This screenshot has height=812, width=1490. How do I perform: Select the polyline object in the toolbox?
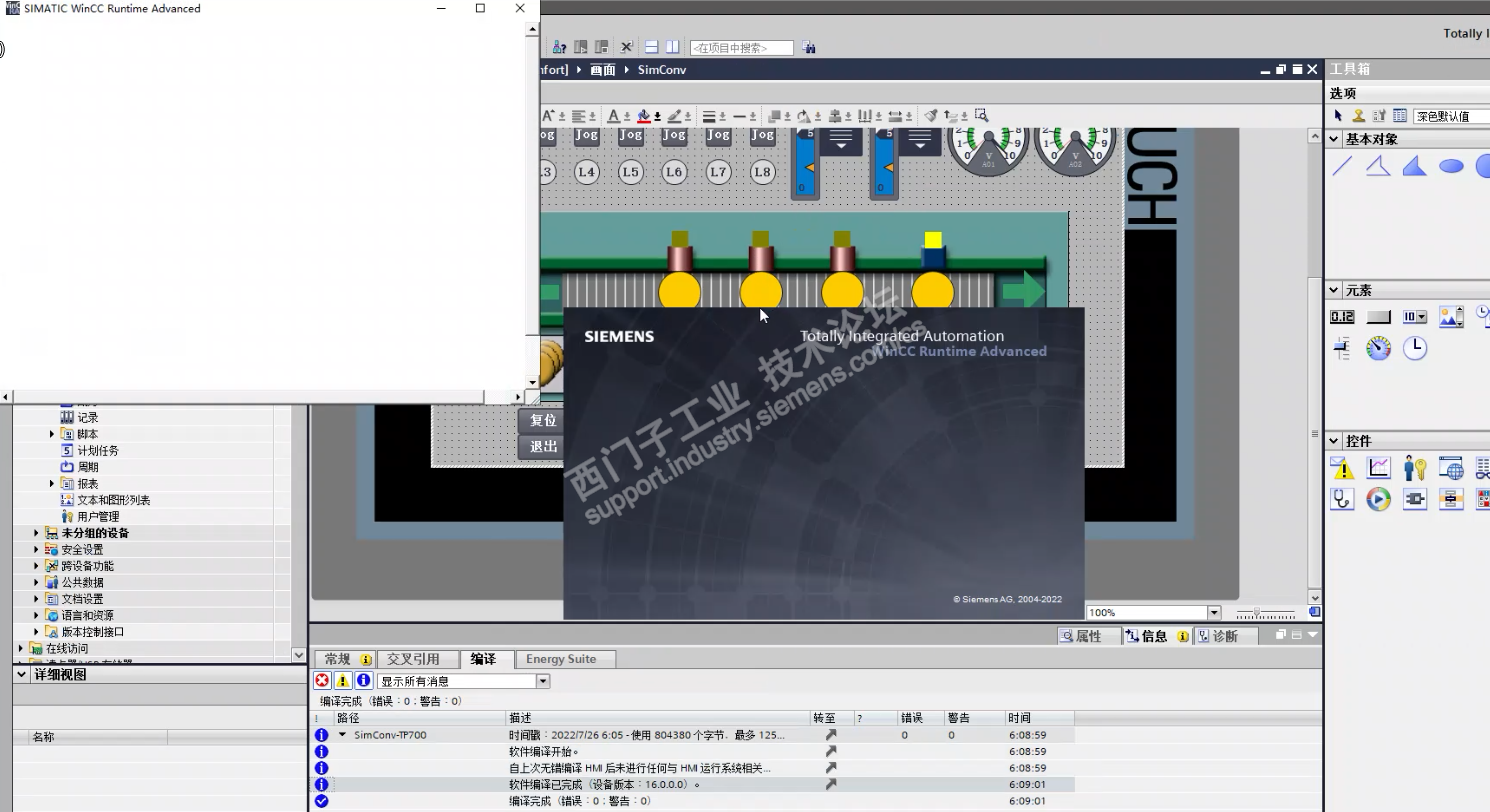click(1378, 166)
